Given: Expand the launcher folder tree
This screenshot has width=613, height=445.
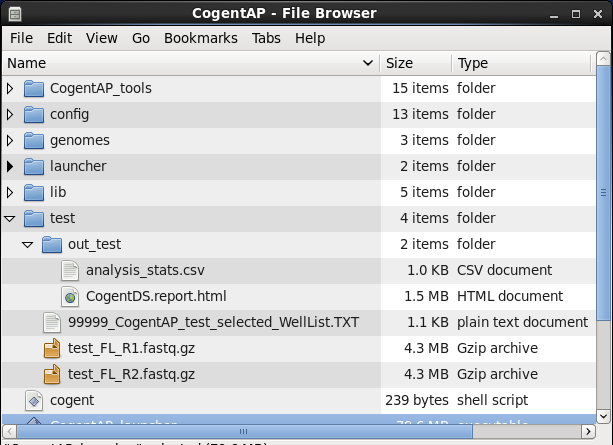Looking at the screenshot, I should (x=10, y=167).
